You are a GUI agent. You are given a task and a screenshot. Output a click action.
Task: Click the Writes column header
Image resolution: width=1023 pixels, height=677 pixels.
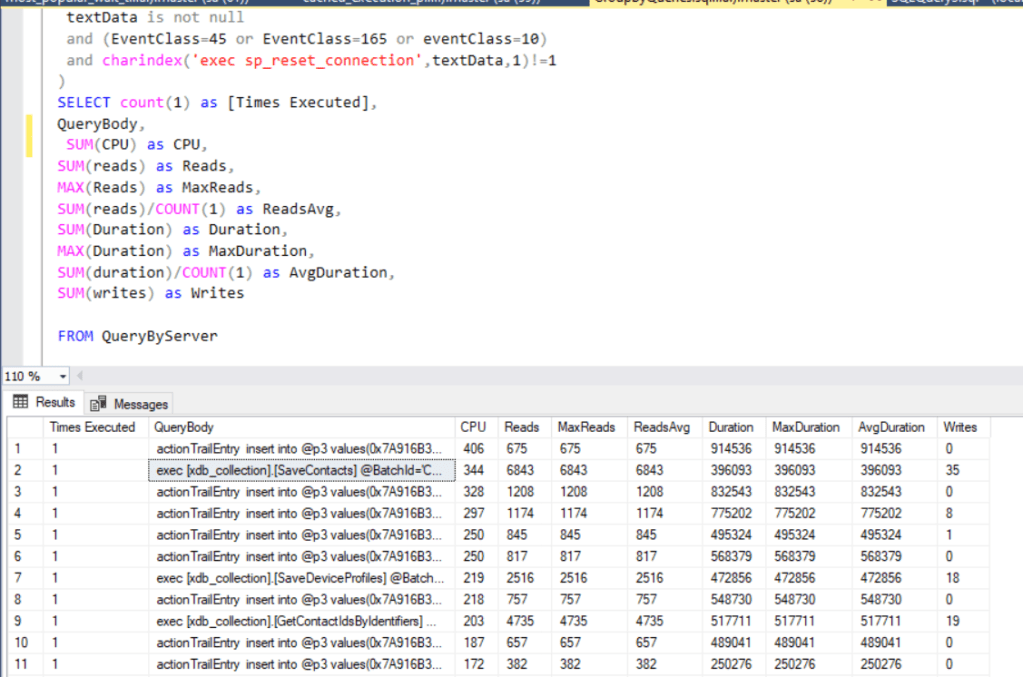[x=960, y=427]
